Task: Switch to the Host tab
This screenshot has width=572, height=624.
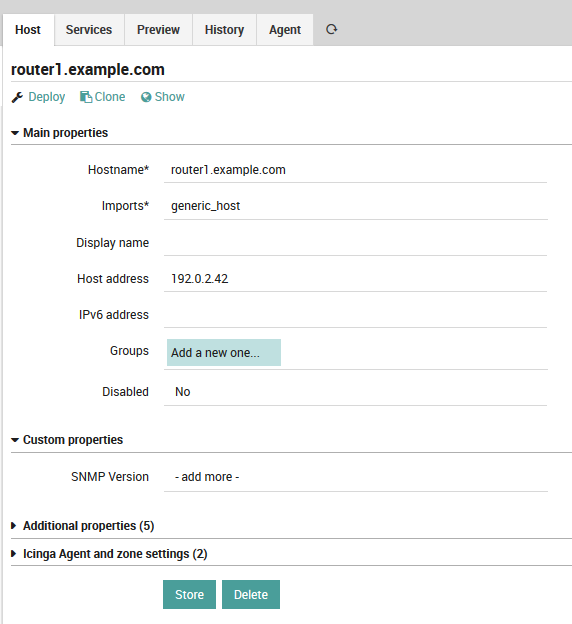Action: click(28, 30)
